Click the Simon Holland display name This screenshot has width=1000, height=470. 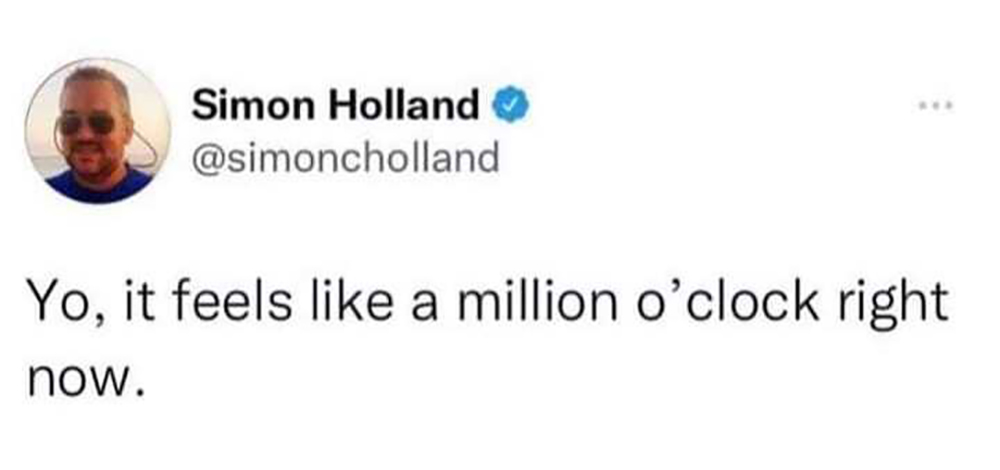336,104
